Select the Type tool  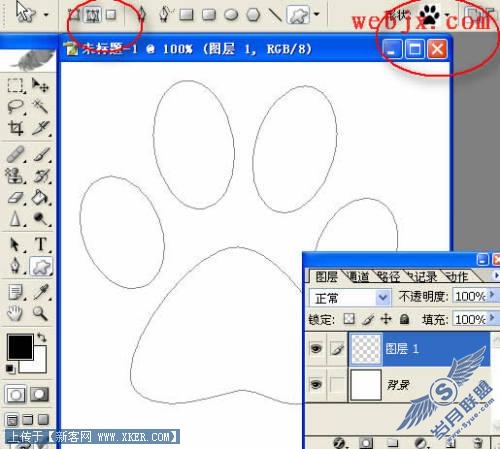(41, 244)
